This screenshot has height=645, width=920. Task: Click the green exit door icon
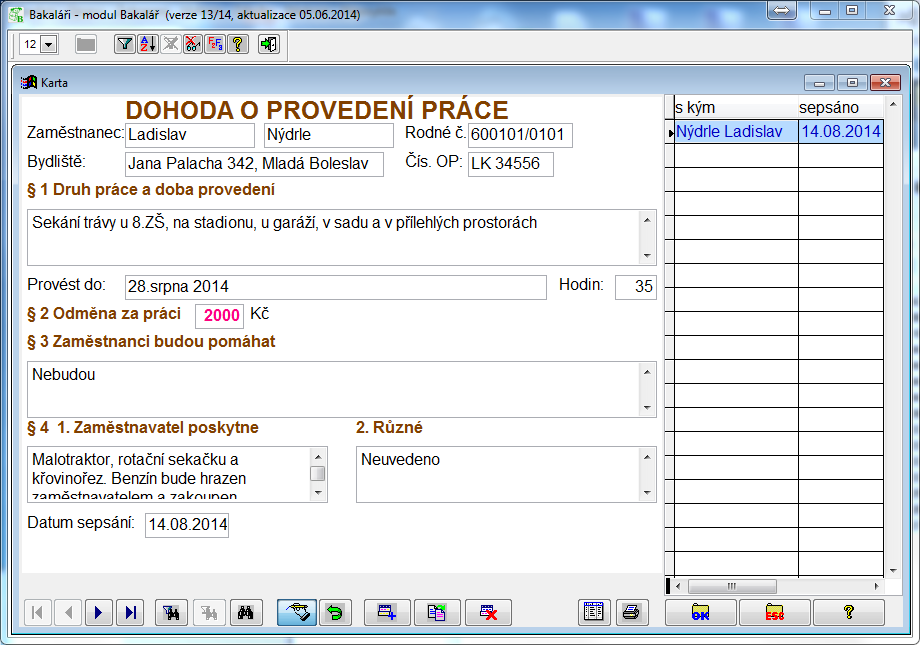[268, 44]
